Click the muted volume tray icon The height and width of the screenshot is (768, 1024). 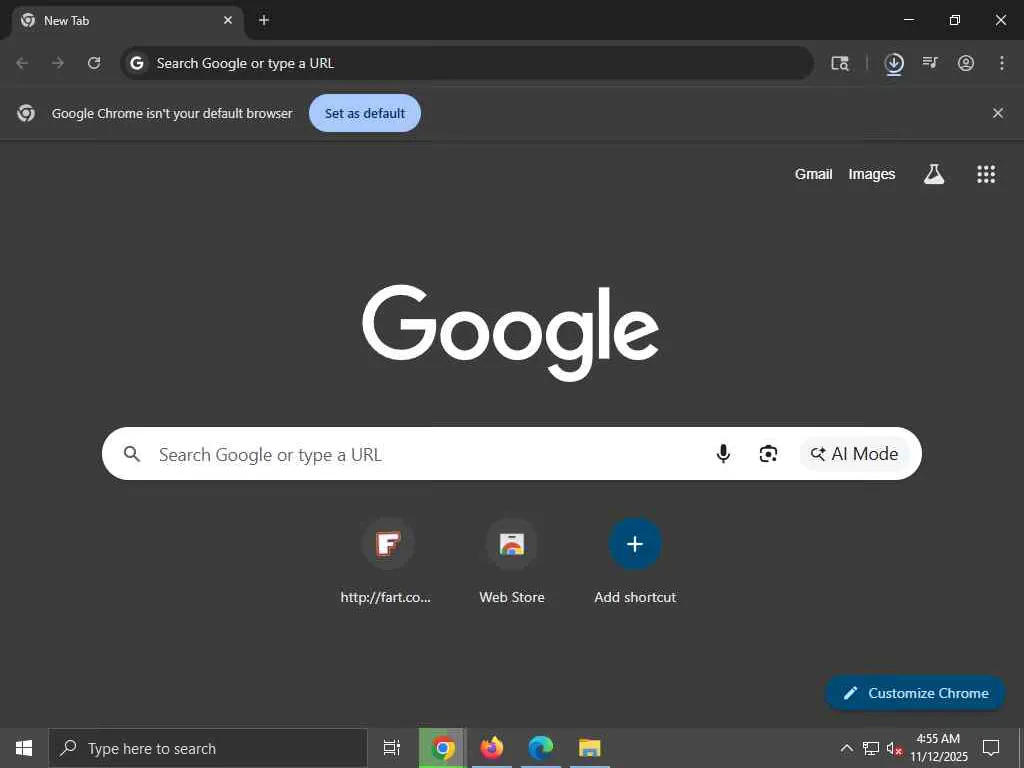pyautogui.click(x=894, y=748)
